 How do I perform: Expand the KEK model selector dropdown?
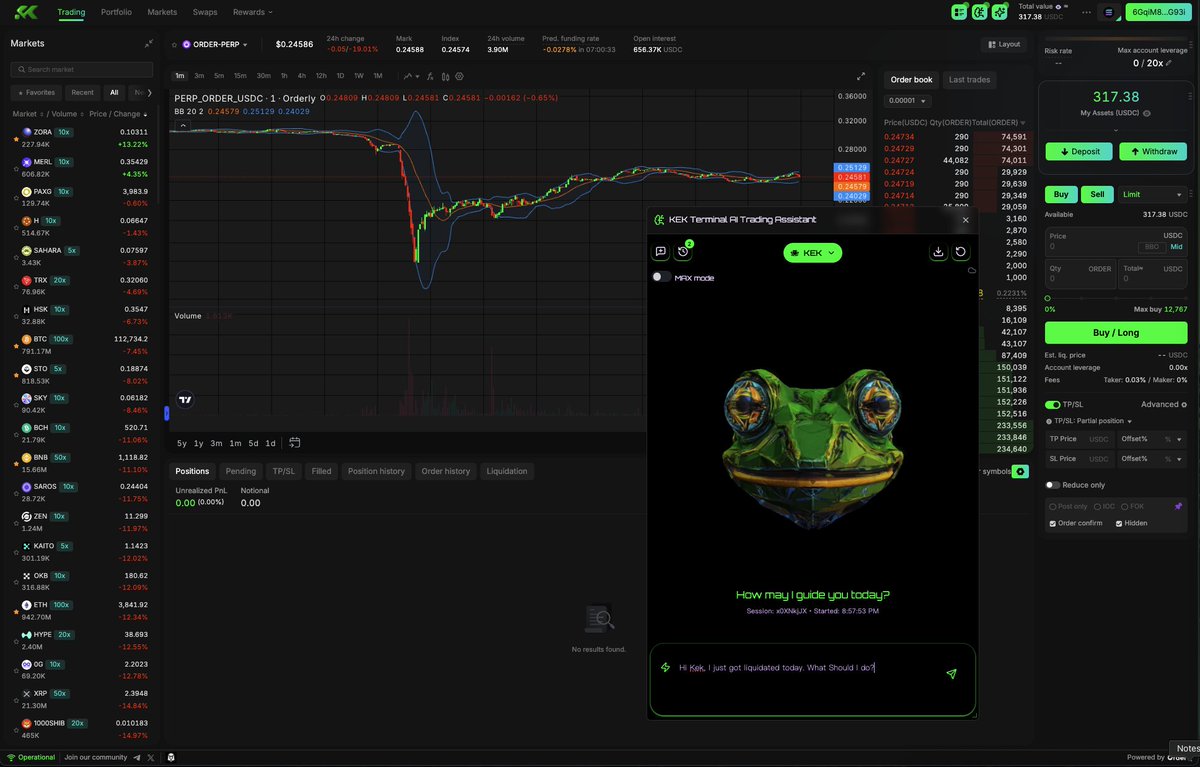click(x=813, y=253)
